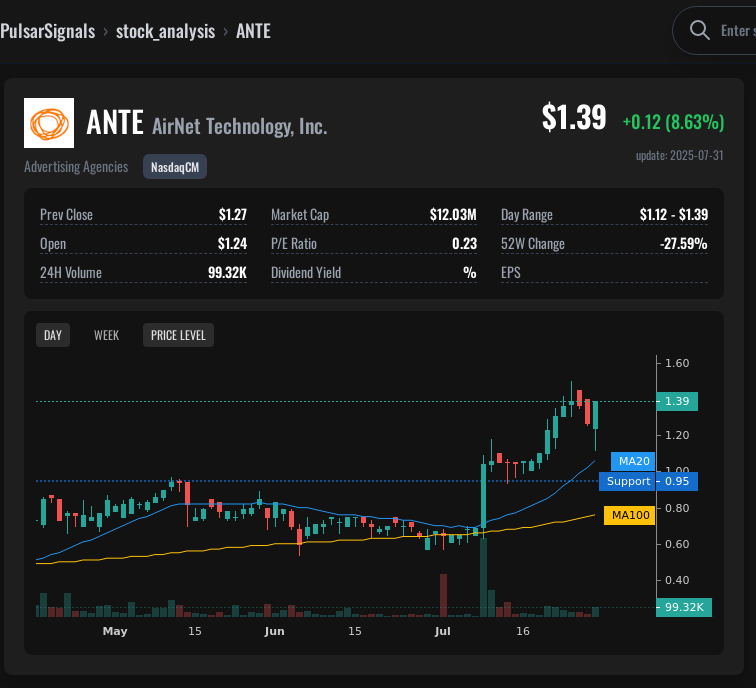The width and height of the screenshot is (756, 688).
Task: Click the 0.95 support price tag
Action: 677,481
